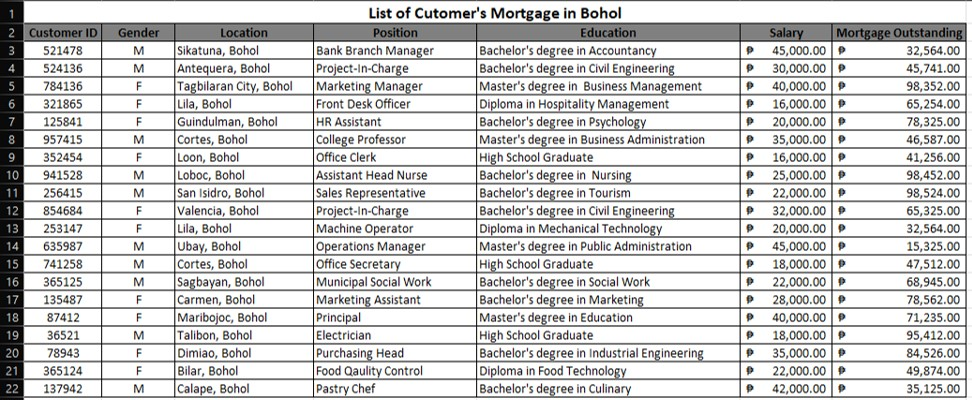
Task: Select row header number 5
Action: click(11, 86)
